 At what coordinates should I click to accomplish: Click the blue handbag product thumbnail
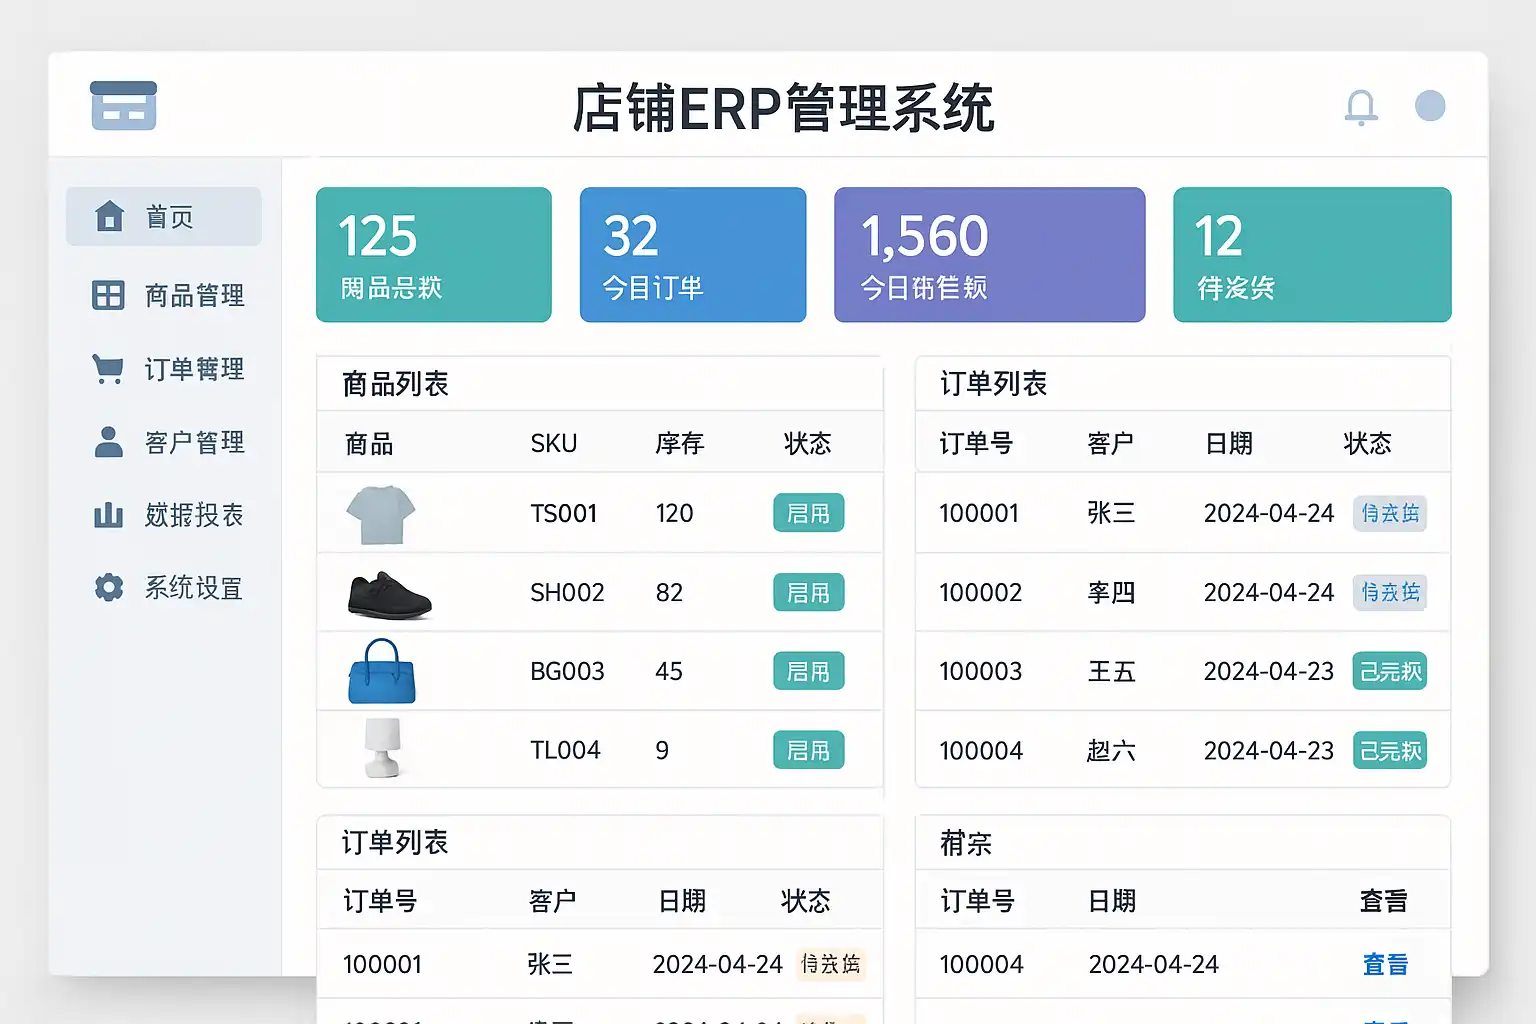coord(381,672)
